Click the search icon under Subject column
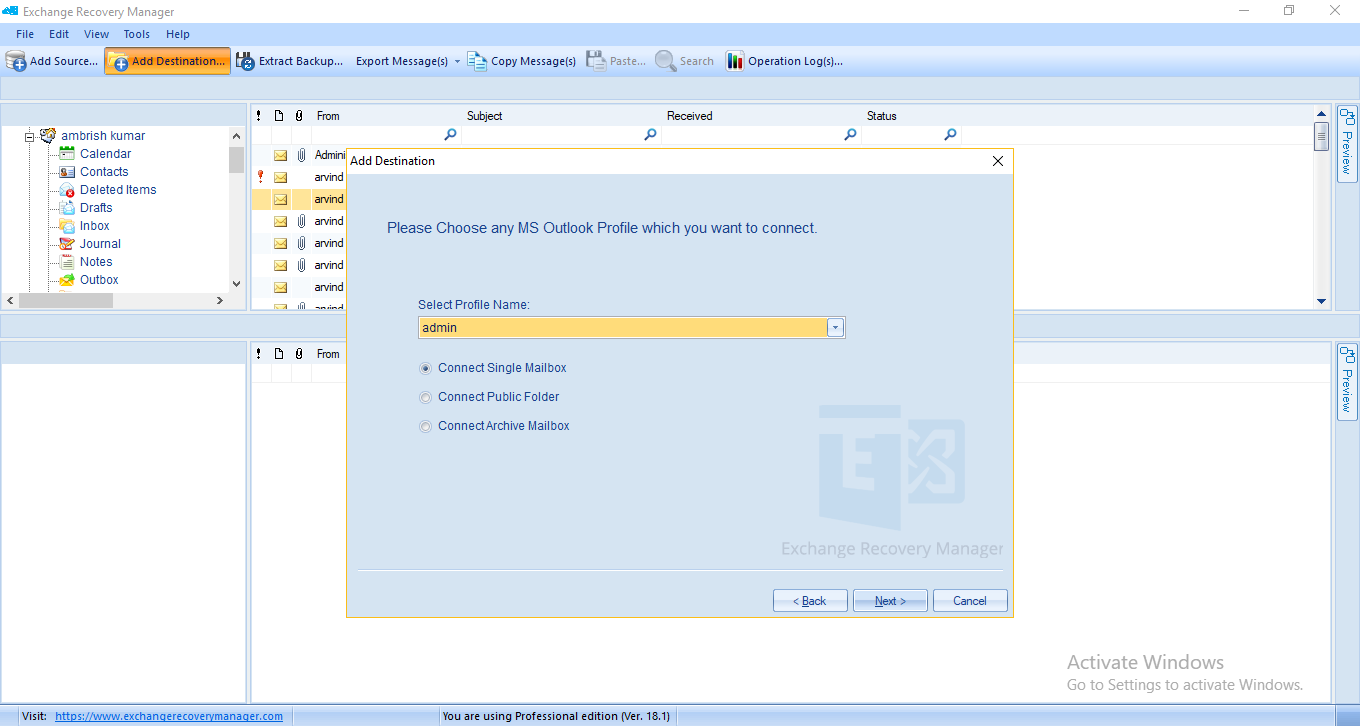Image resolution: width=1364 pixels, height=726 pixels. pyautogui.click(x=650, y=135)
